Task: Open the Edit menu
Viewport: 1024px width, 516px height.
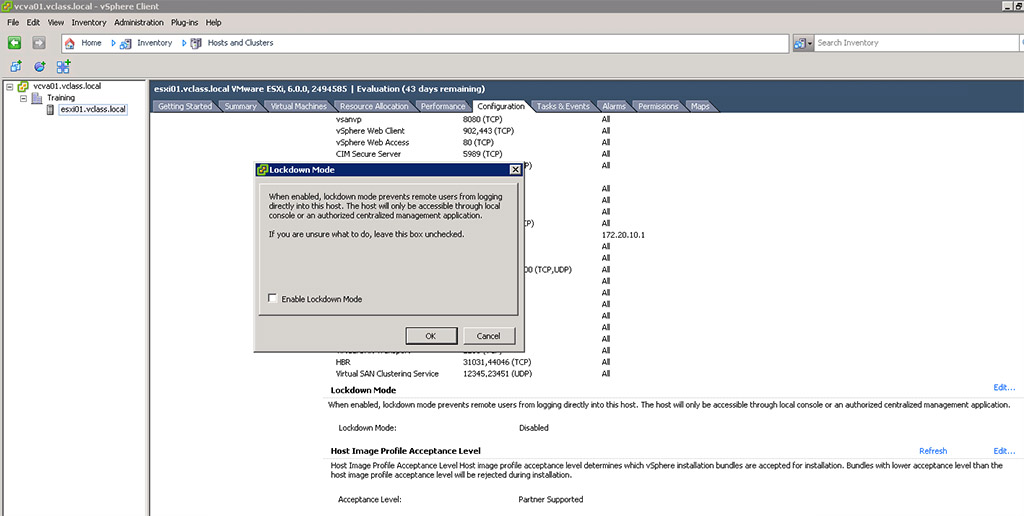Action: pyautogui.click(x=33, y=22)
